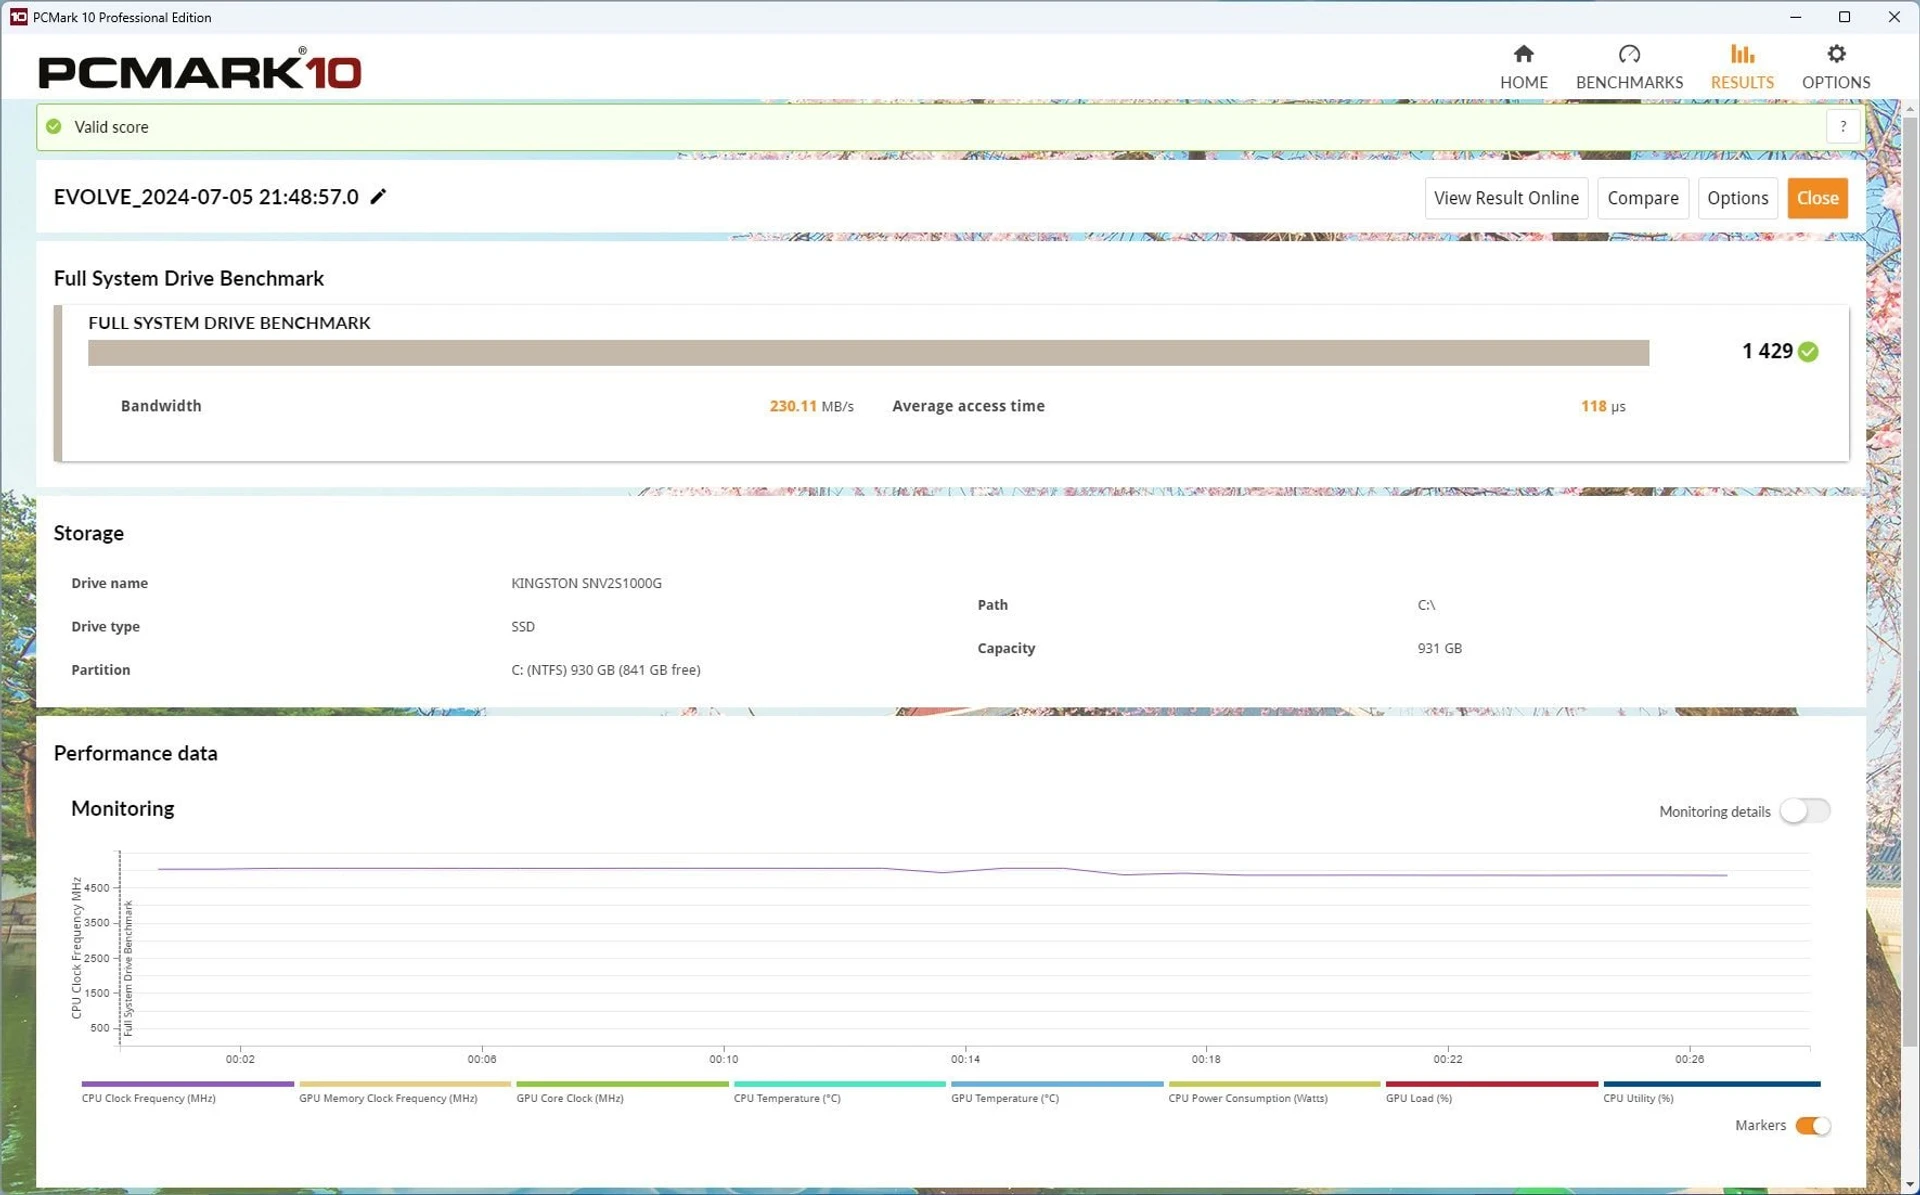Click the pencil icon to rename result
The height and width of the screenshot is (1195, 1920).
tap(378, 197)
